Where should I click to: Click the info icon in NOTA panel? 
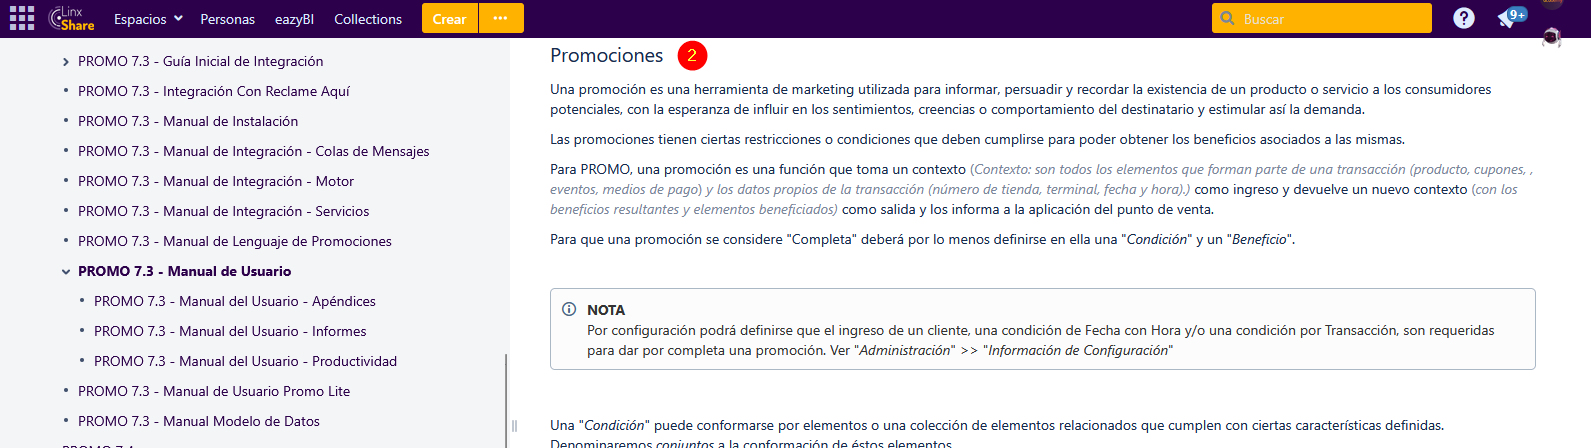pyautogui.click(x=569, y=310)
